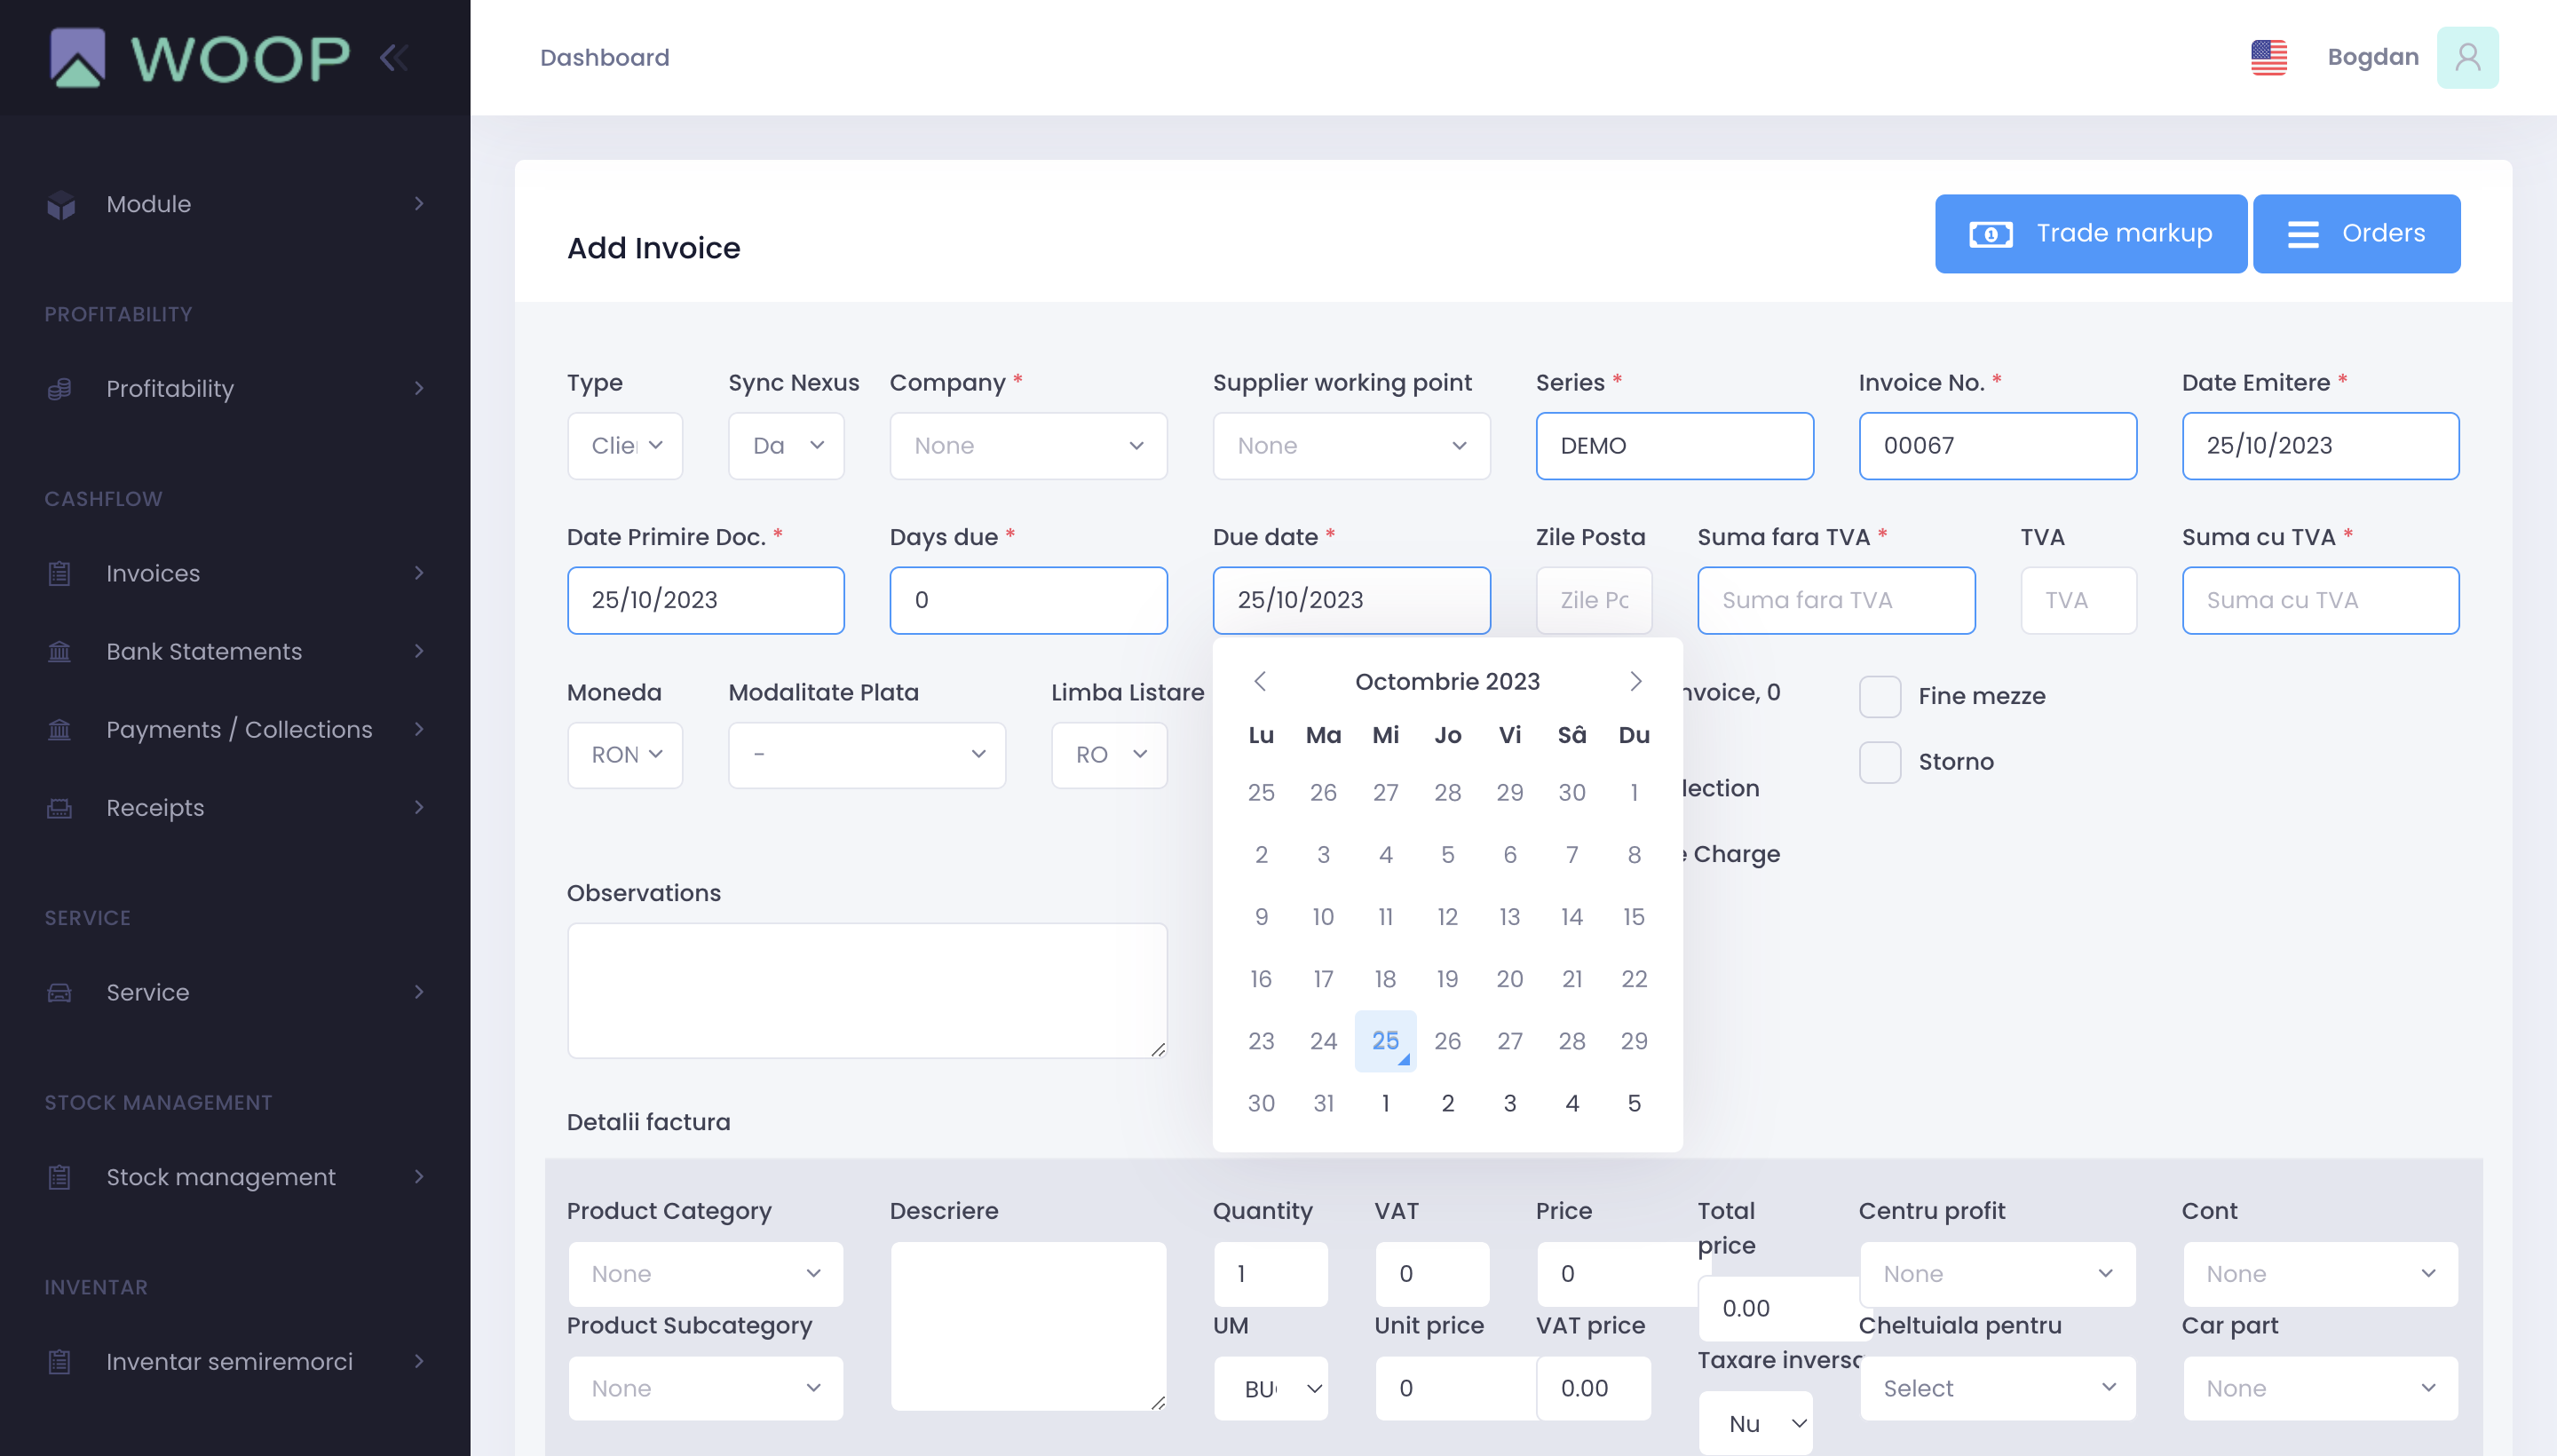This screenshot has width=2557, height=1456.
Task: Open the user avatar icon
Action: coord(2467,57)
